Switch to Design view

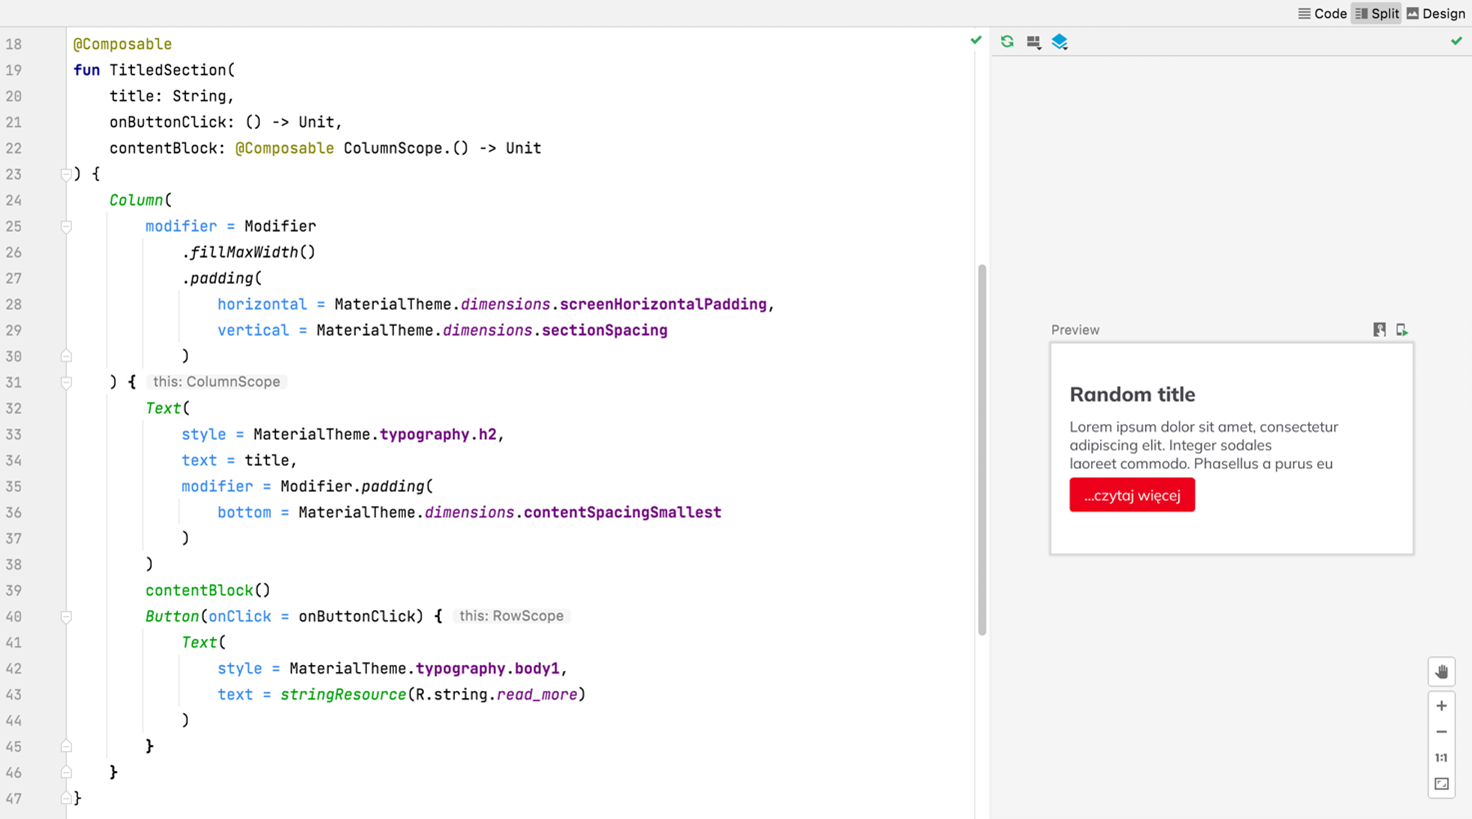[x=1436, y=13]
